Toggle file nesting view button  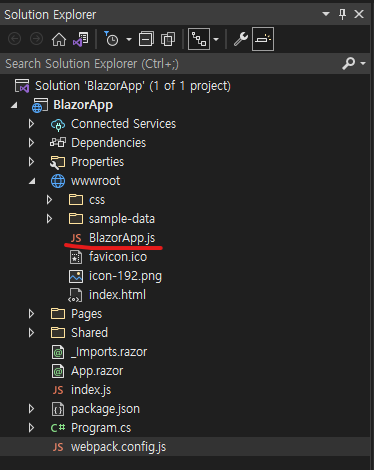(x=199, y=39)
